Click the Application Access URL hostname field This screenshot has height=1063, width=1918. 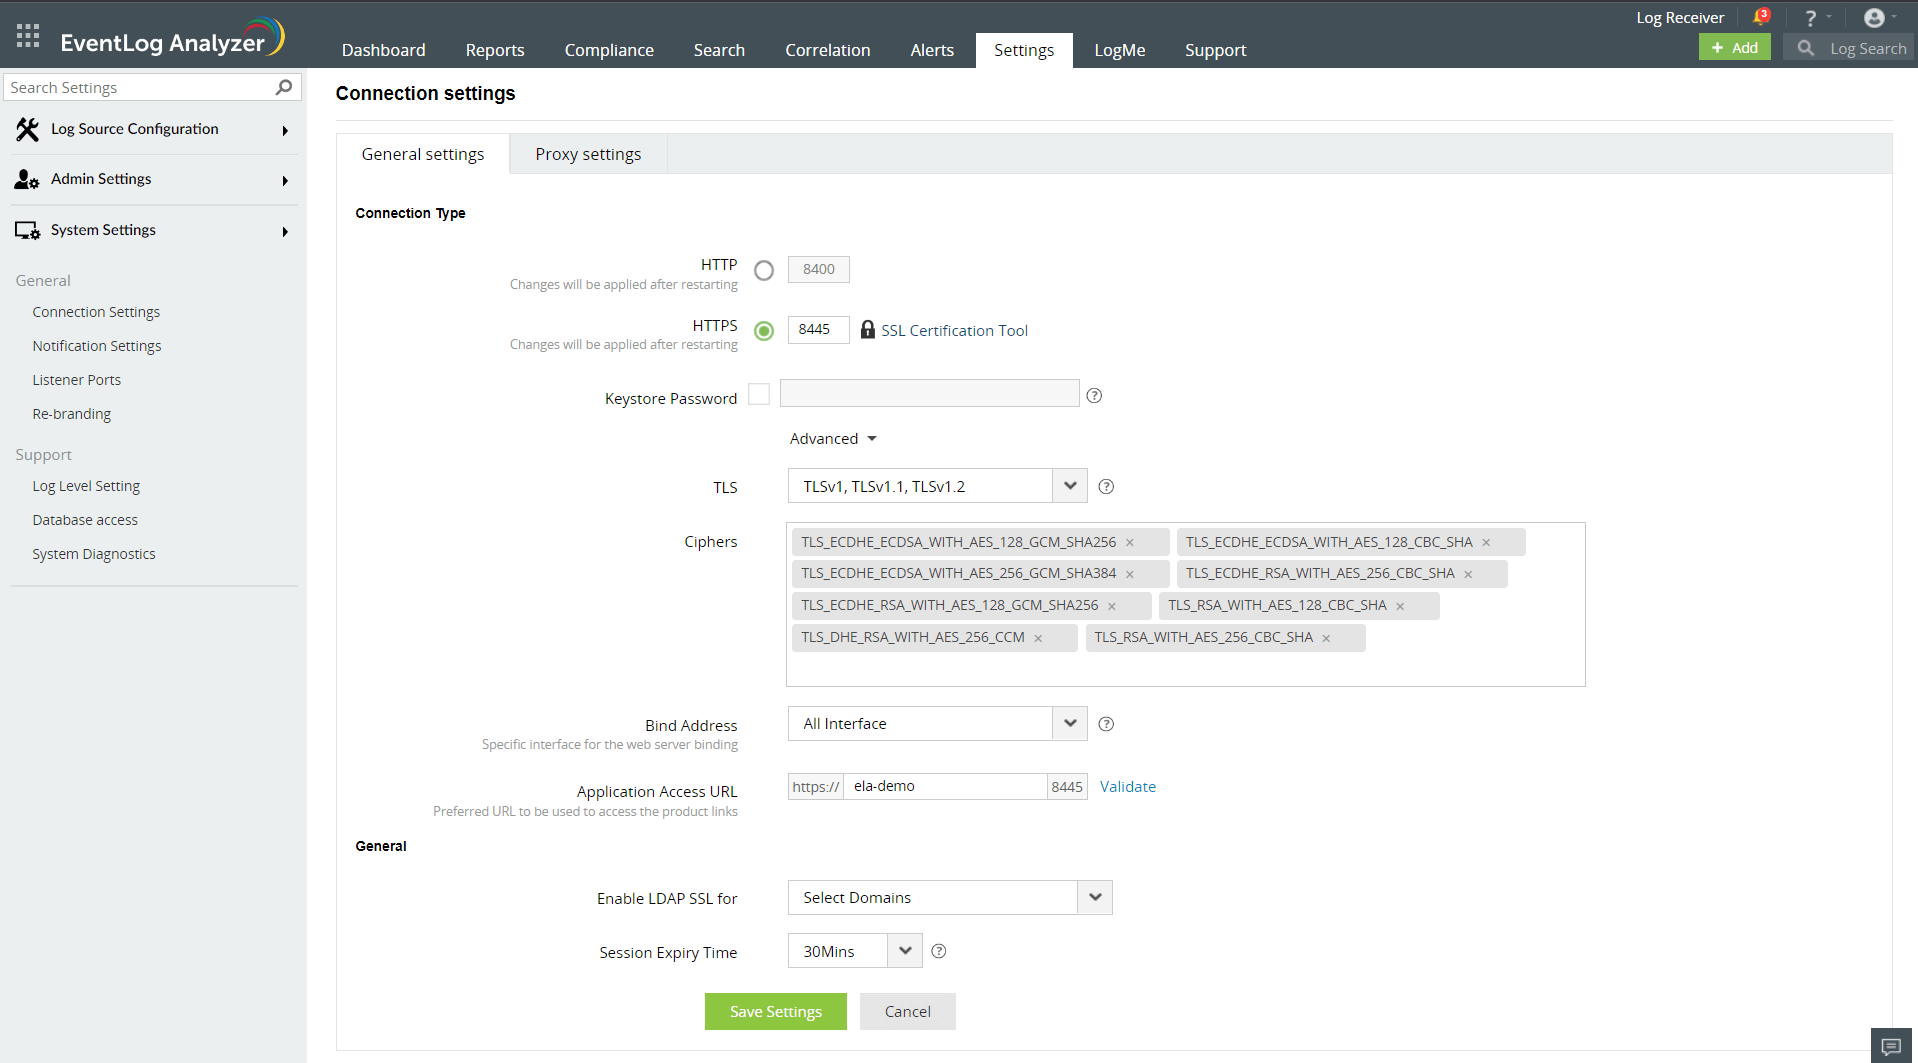point(945,786)
